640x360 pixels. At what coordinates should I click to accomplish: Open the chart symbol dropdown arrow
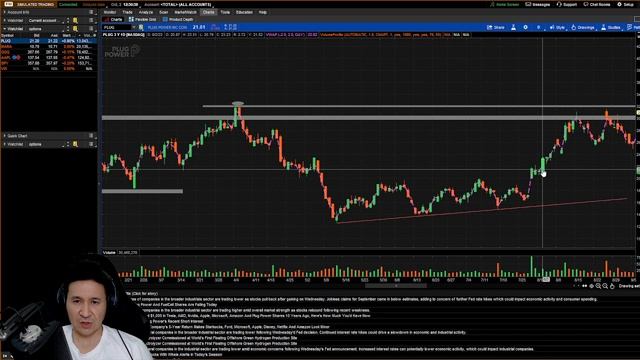133,27
